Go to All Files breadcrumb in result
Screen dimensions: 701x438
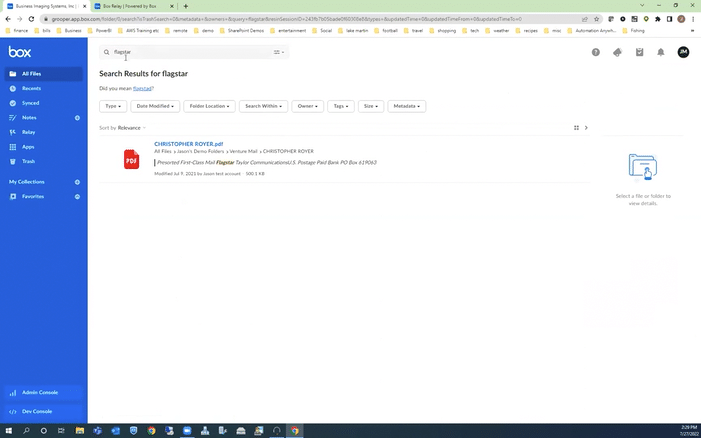click(x=163, y=152)
